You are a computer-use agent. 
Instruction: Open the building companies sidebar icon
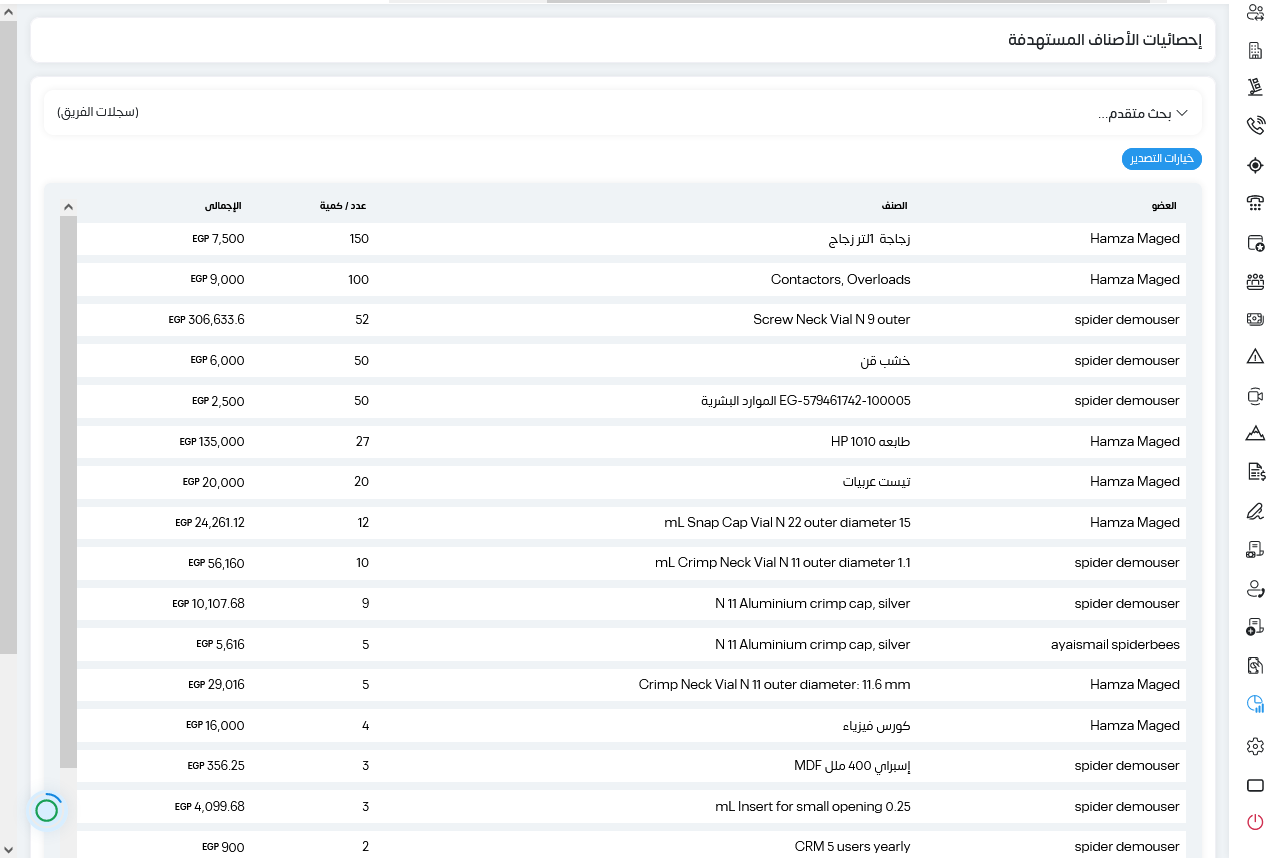tap(1256, 50)
